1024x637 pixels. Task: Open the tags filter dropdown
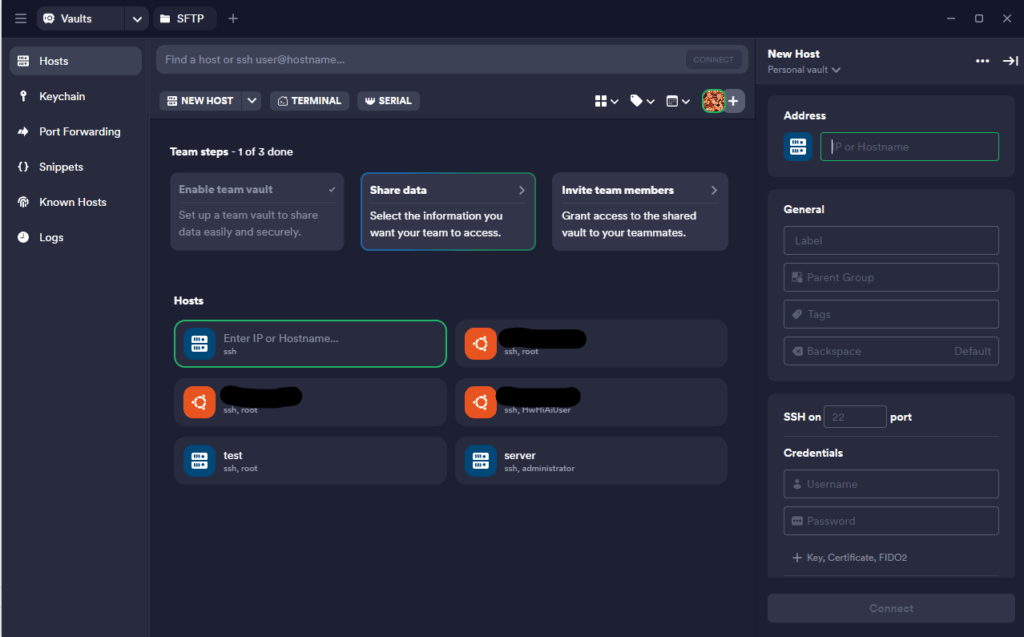coord(642,101)
